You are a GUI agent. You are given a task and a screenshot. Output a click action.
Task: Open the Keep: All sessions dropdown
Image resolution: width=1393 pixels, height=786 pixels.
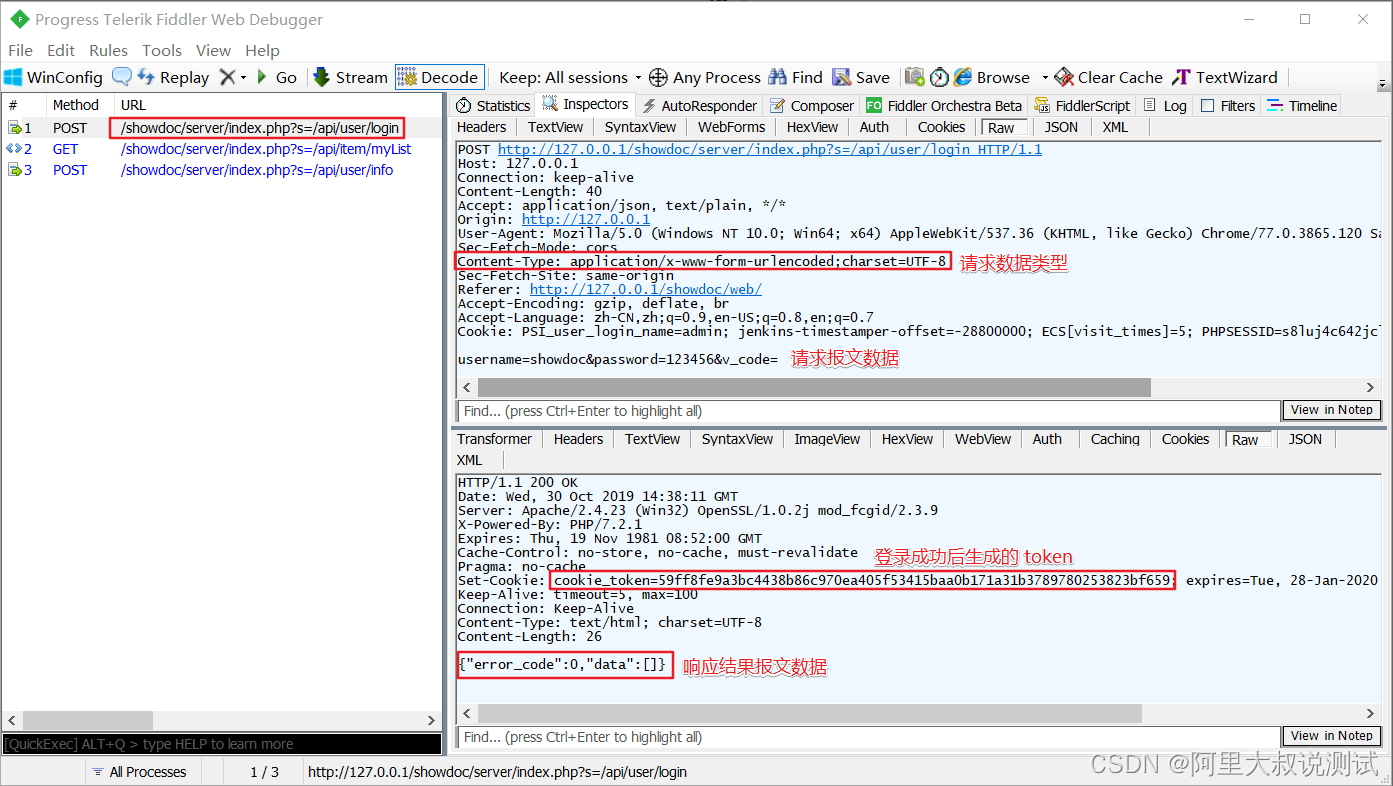click(570, 77)
